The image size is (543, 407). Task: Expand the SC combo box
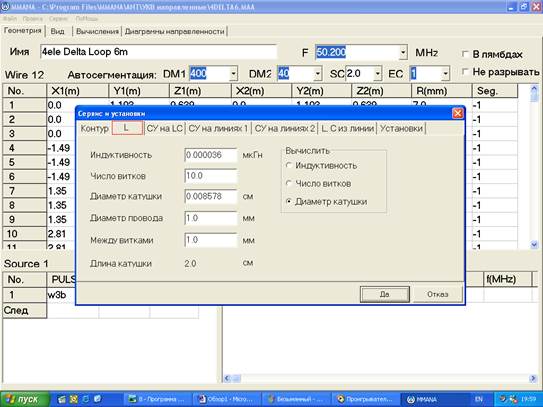377,73
